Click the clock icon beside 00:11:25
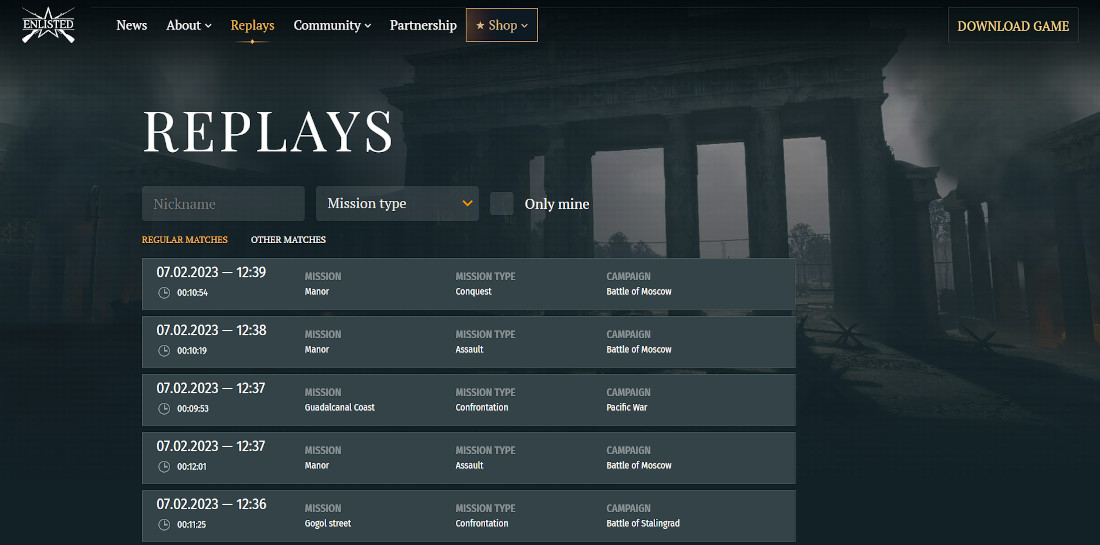Screen dimensions: 1100x545 click(164, 524)
